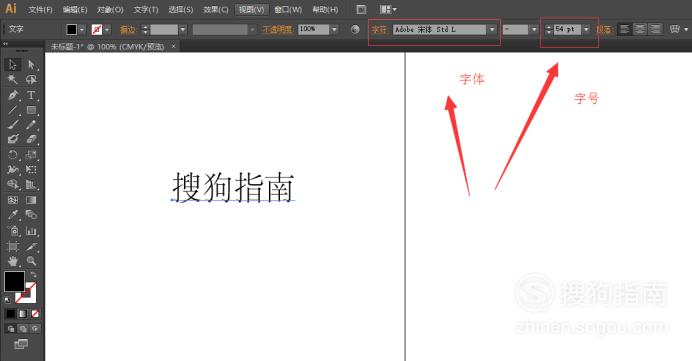Select the Slice tool
The width and height of the screenshot is (692, 361).
coord(31,246)
